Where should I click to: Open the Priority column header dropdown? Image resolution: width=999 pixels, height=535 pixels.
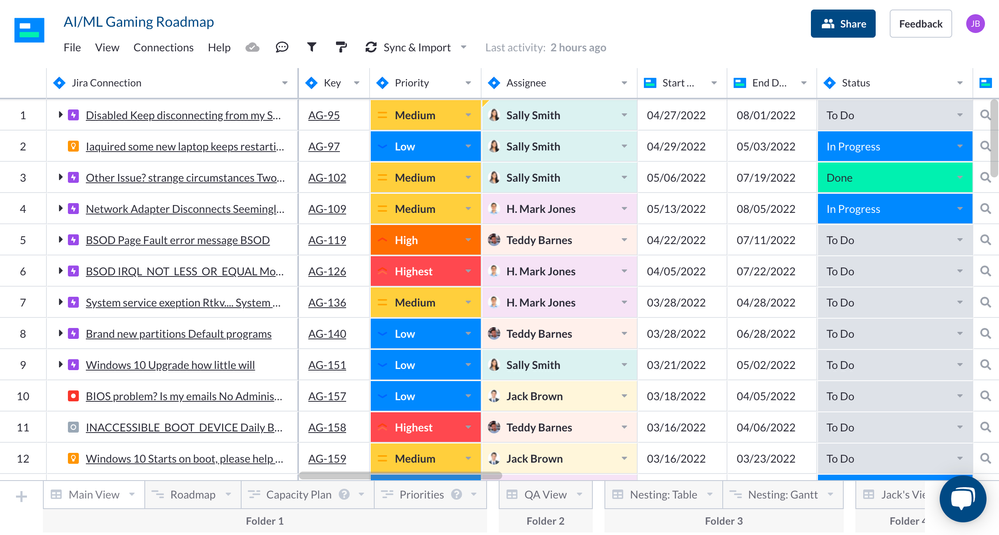click(468, 83)
